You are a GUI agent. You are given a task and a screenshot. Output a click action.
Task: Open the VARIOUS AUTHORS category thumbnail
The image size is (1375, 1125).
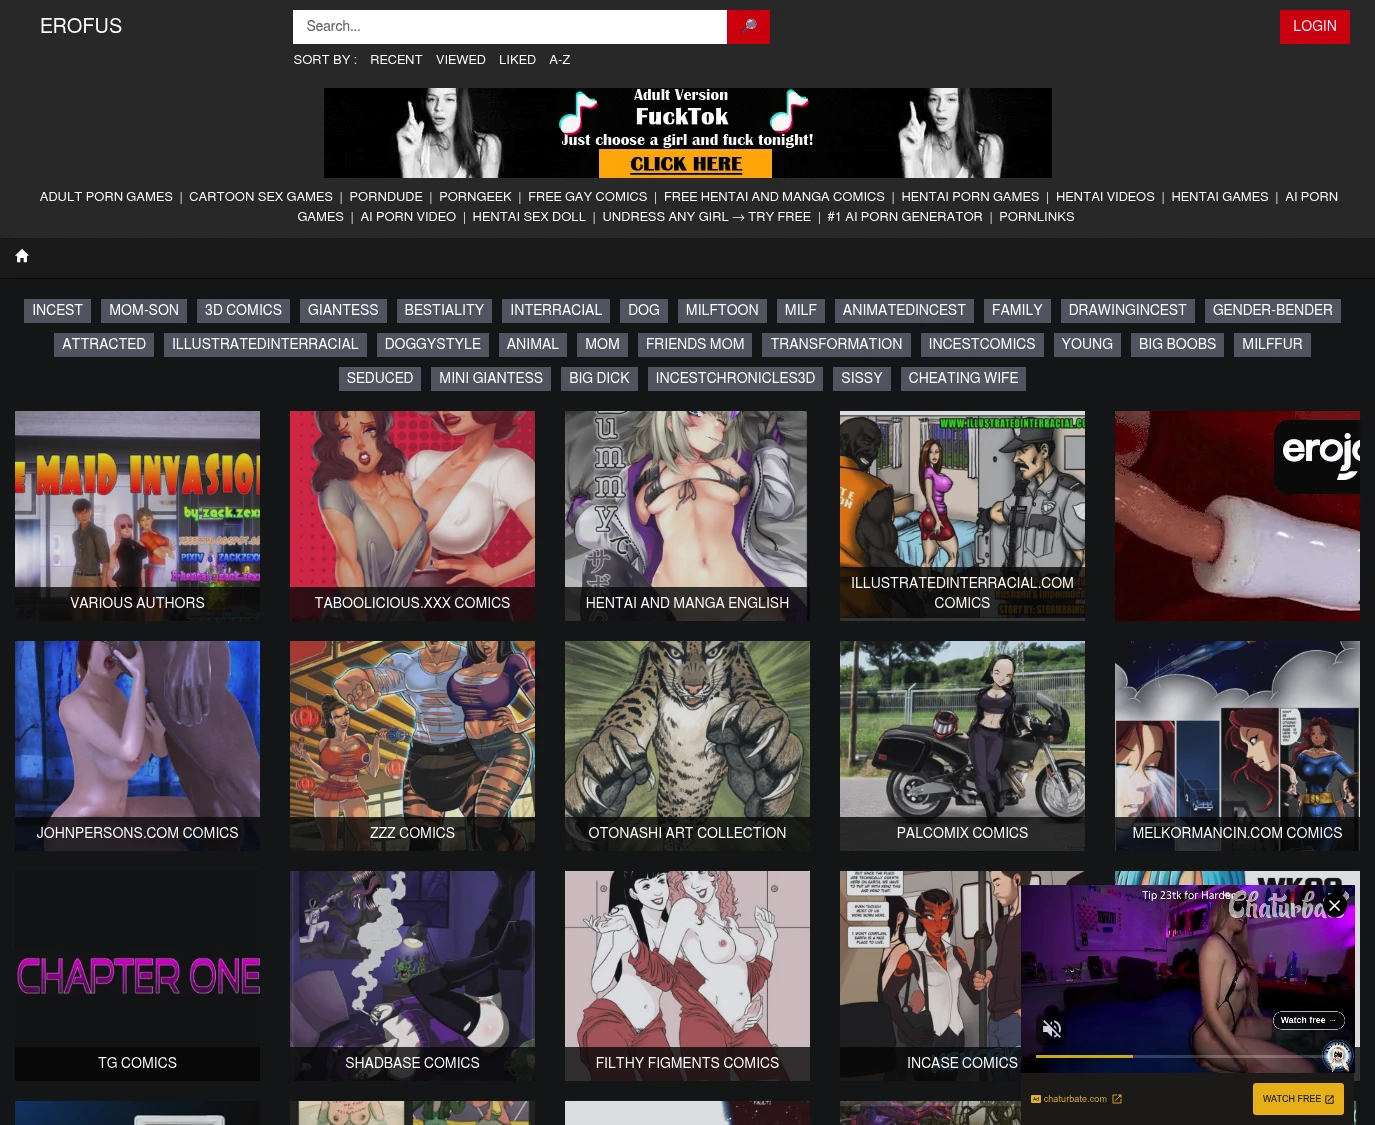tap(137, 516)
